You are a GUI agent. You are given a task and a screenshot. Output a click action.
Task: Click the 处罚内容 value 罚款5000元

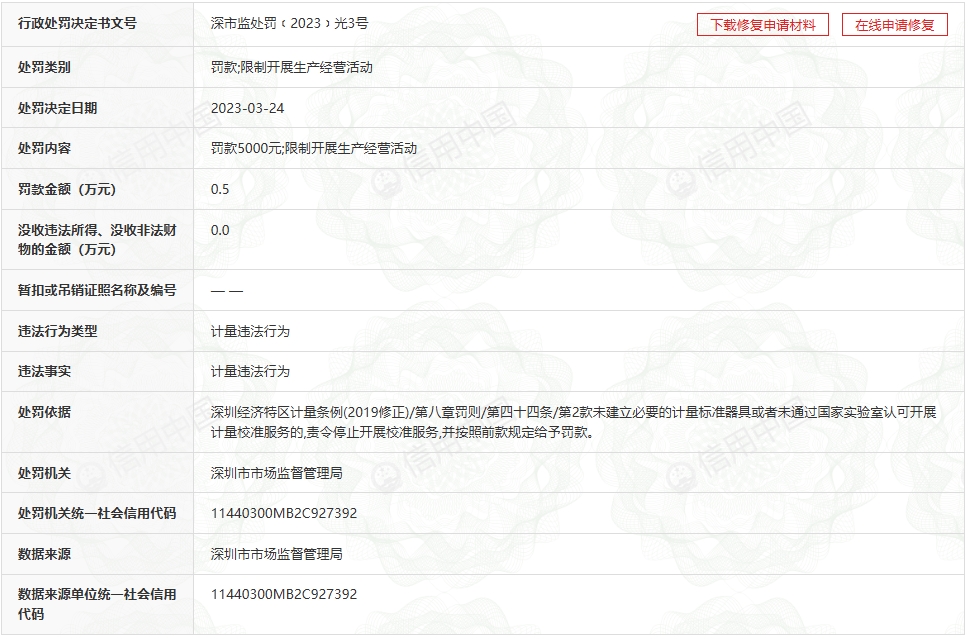tap(247, 148)
